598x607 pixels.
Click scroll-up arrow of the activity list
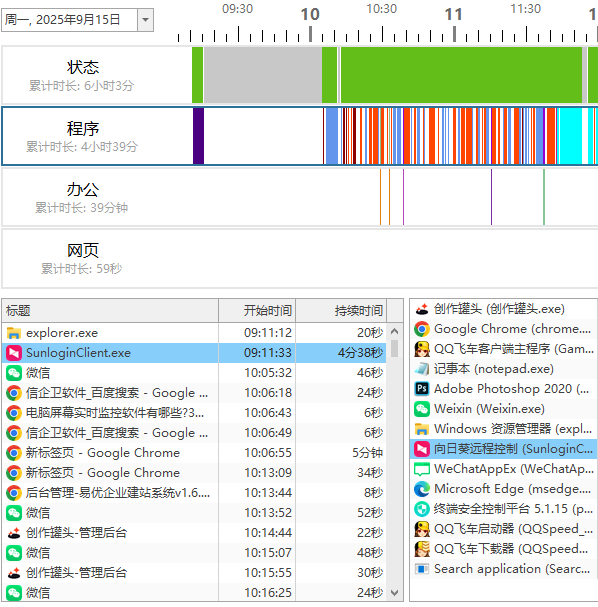(x=394, y=331)
